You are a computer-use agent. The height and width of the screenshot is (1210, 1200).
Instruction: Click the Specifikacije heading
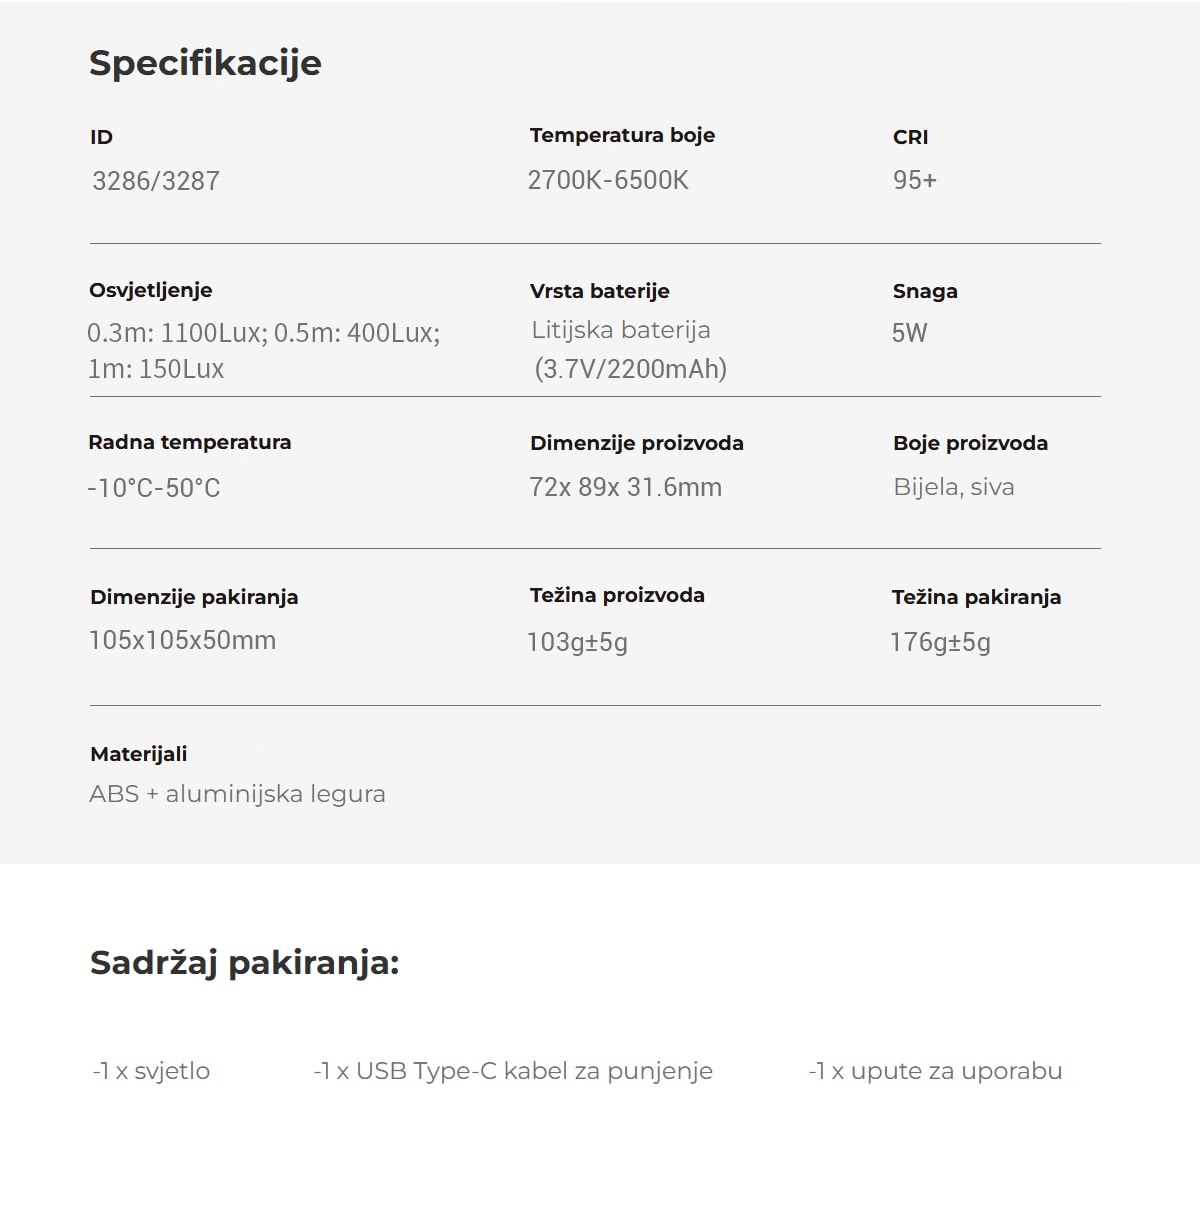[205, 63]
